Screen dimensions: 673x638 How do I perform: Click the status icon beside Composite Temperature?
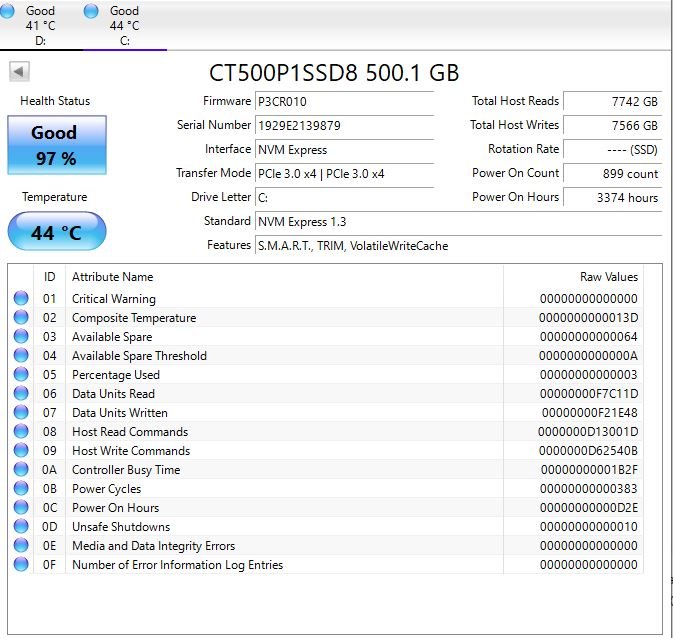[x=21, y=318]
